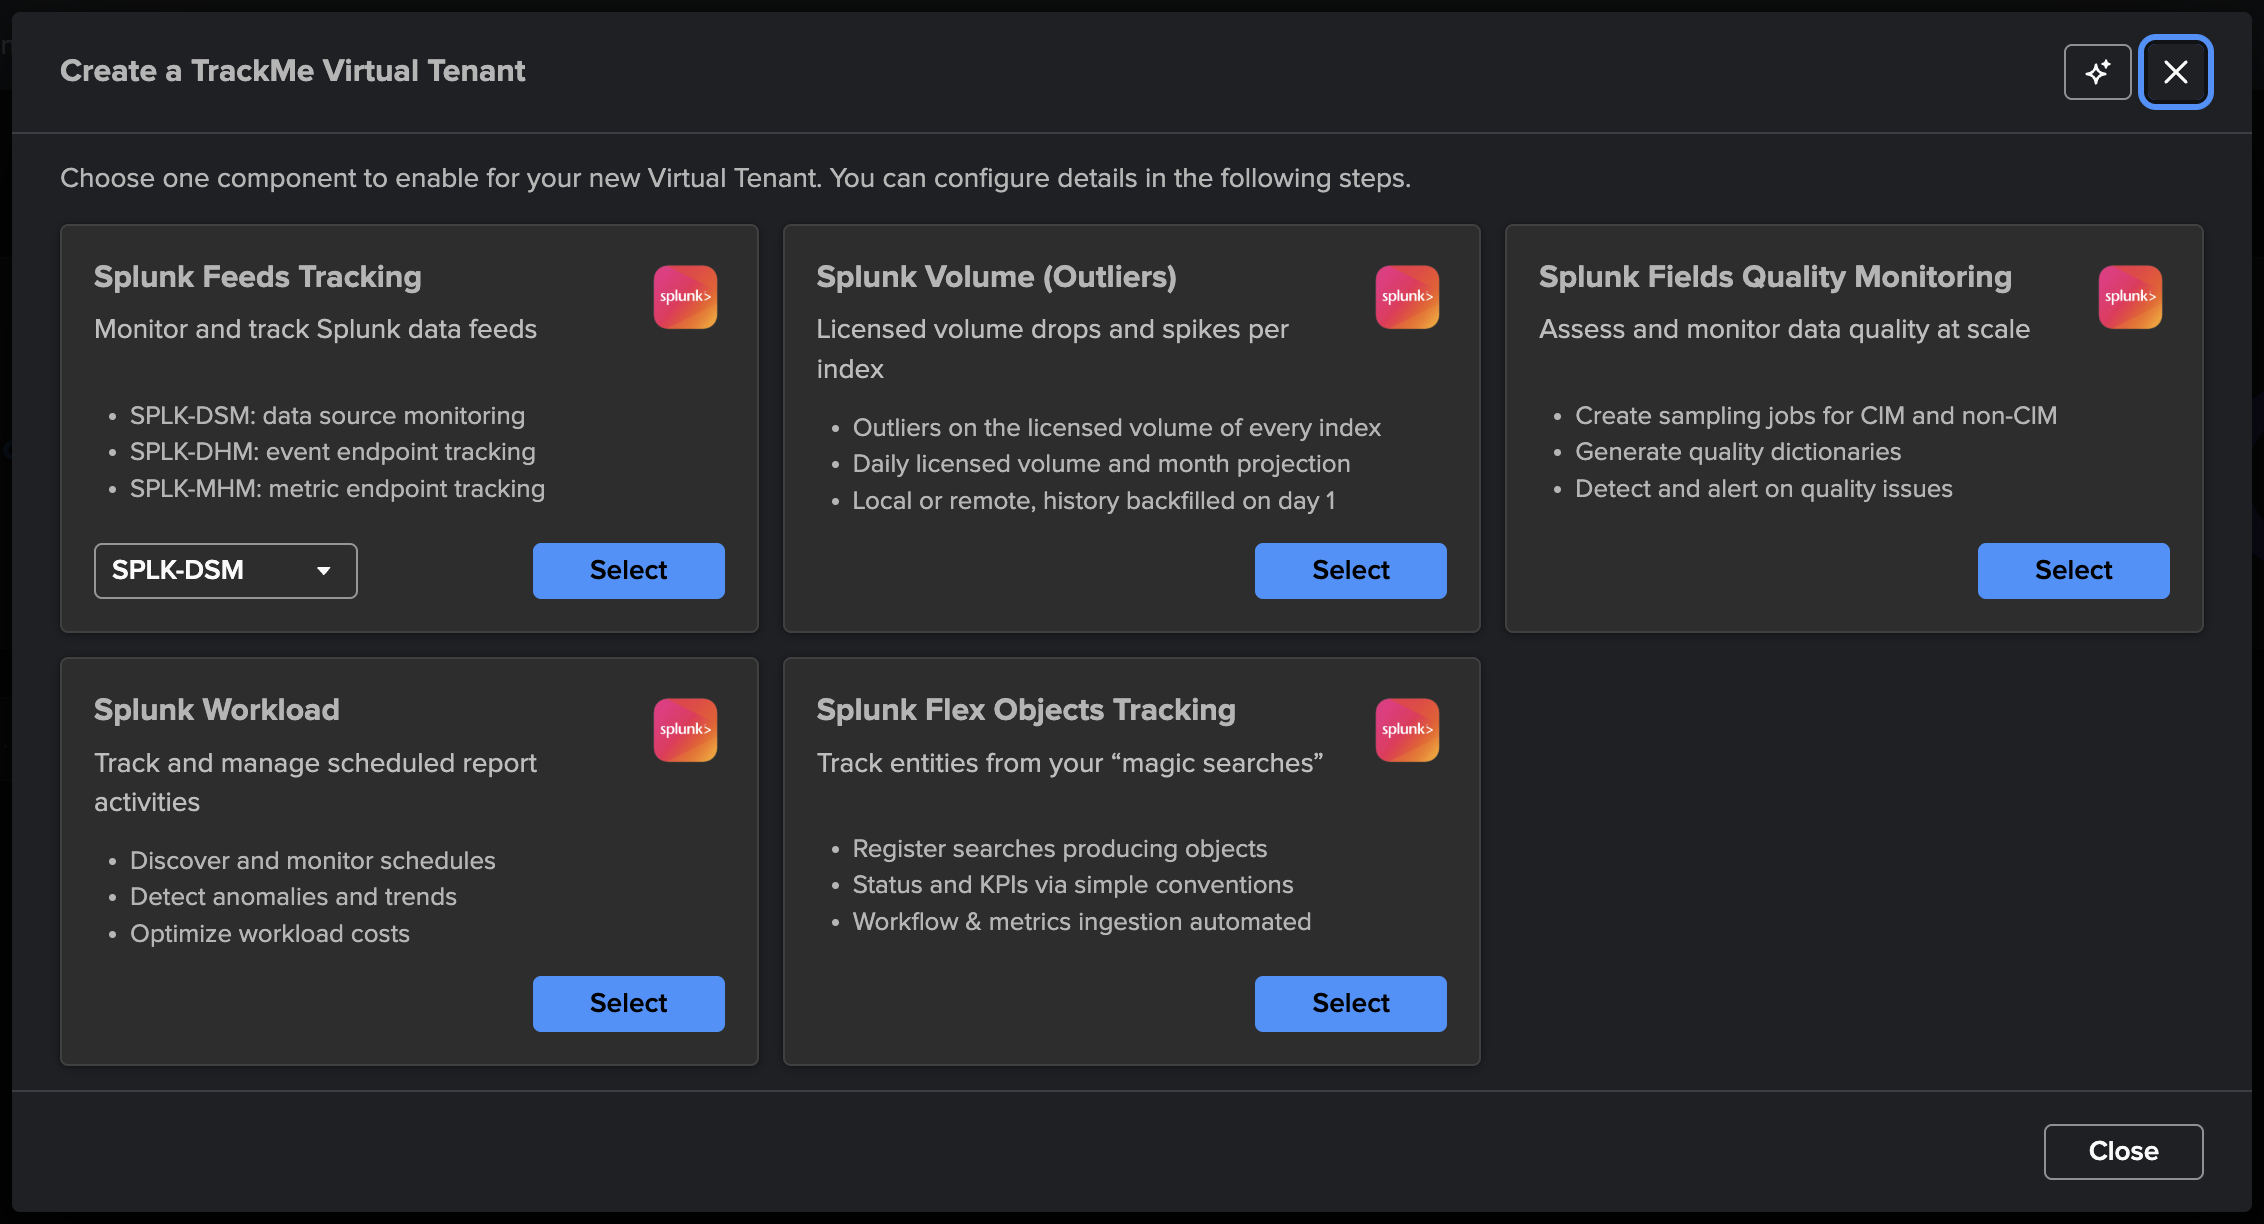The width and height of the screenshot is (2264, 1224).
Task: Select the Splunk Fields Quality Monitoring component
Action: coord(2073,571)
